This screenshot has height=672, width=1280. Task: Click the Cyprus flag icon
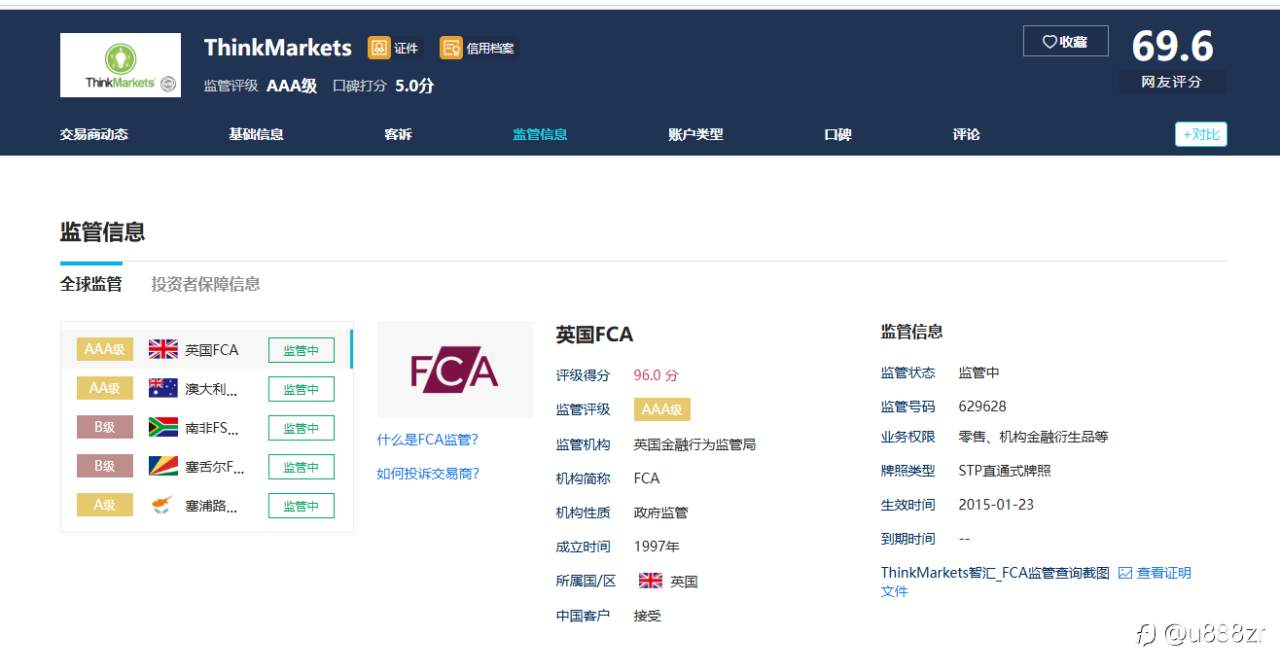[x=163, y=505]
